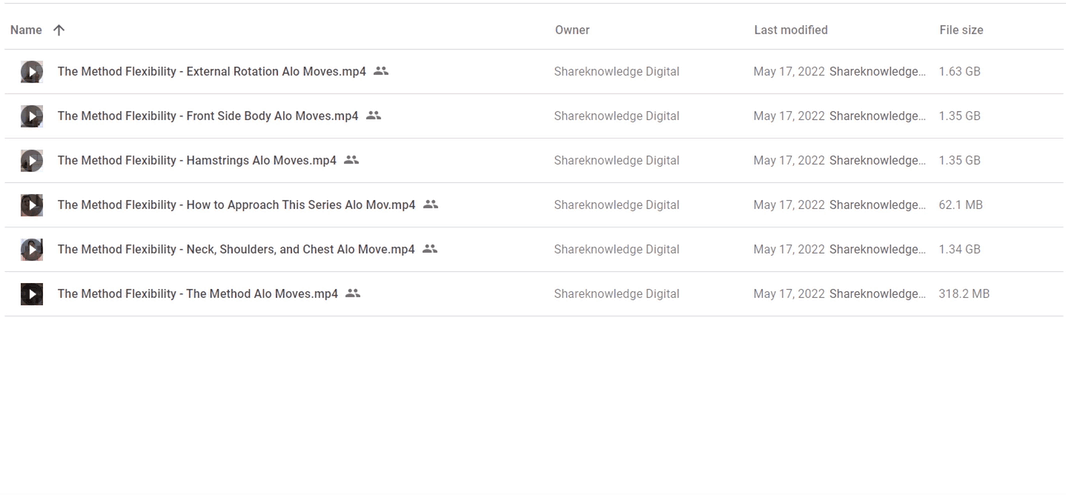Toggle sort direction arrow next to Name

click(x=59, y=30)
